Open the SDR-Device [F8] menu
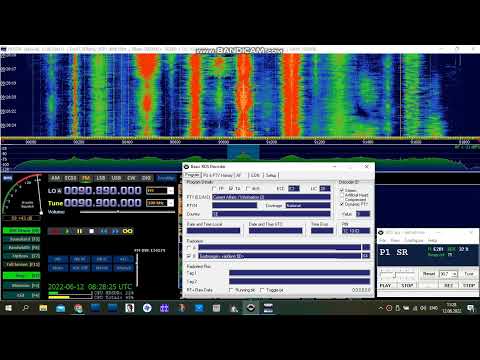This screenshot has width=480, height=360. tap(22, 230)
